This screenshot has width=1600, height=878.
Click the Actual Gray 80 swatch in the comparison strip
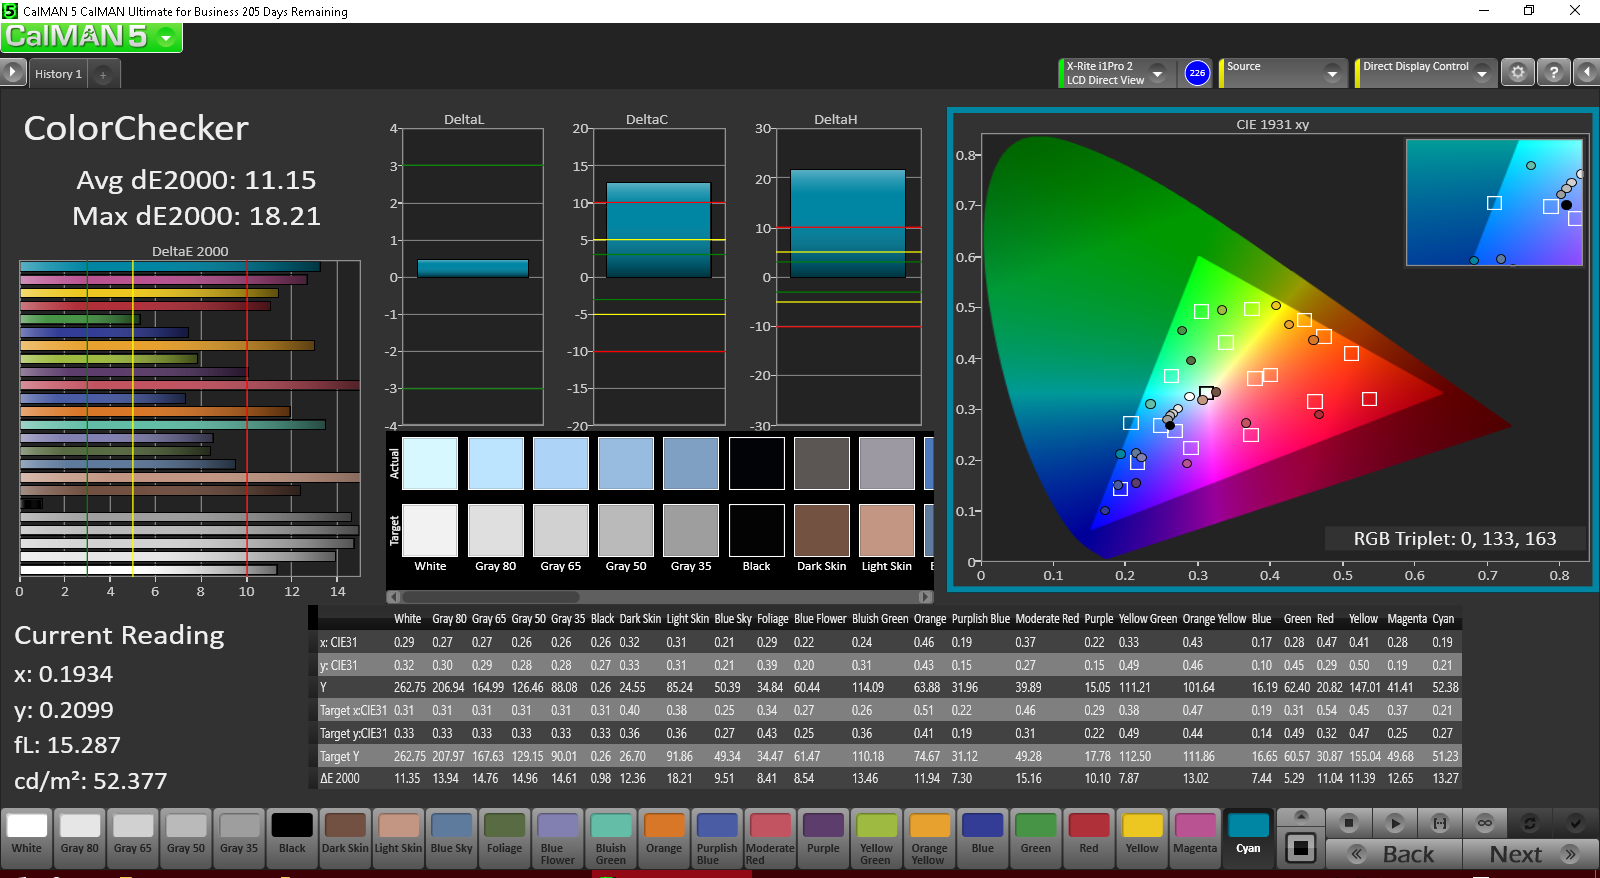[496, 463]
